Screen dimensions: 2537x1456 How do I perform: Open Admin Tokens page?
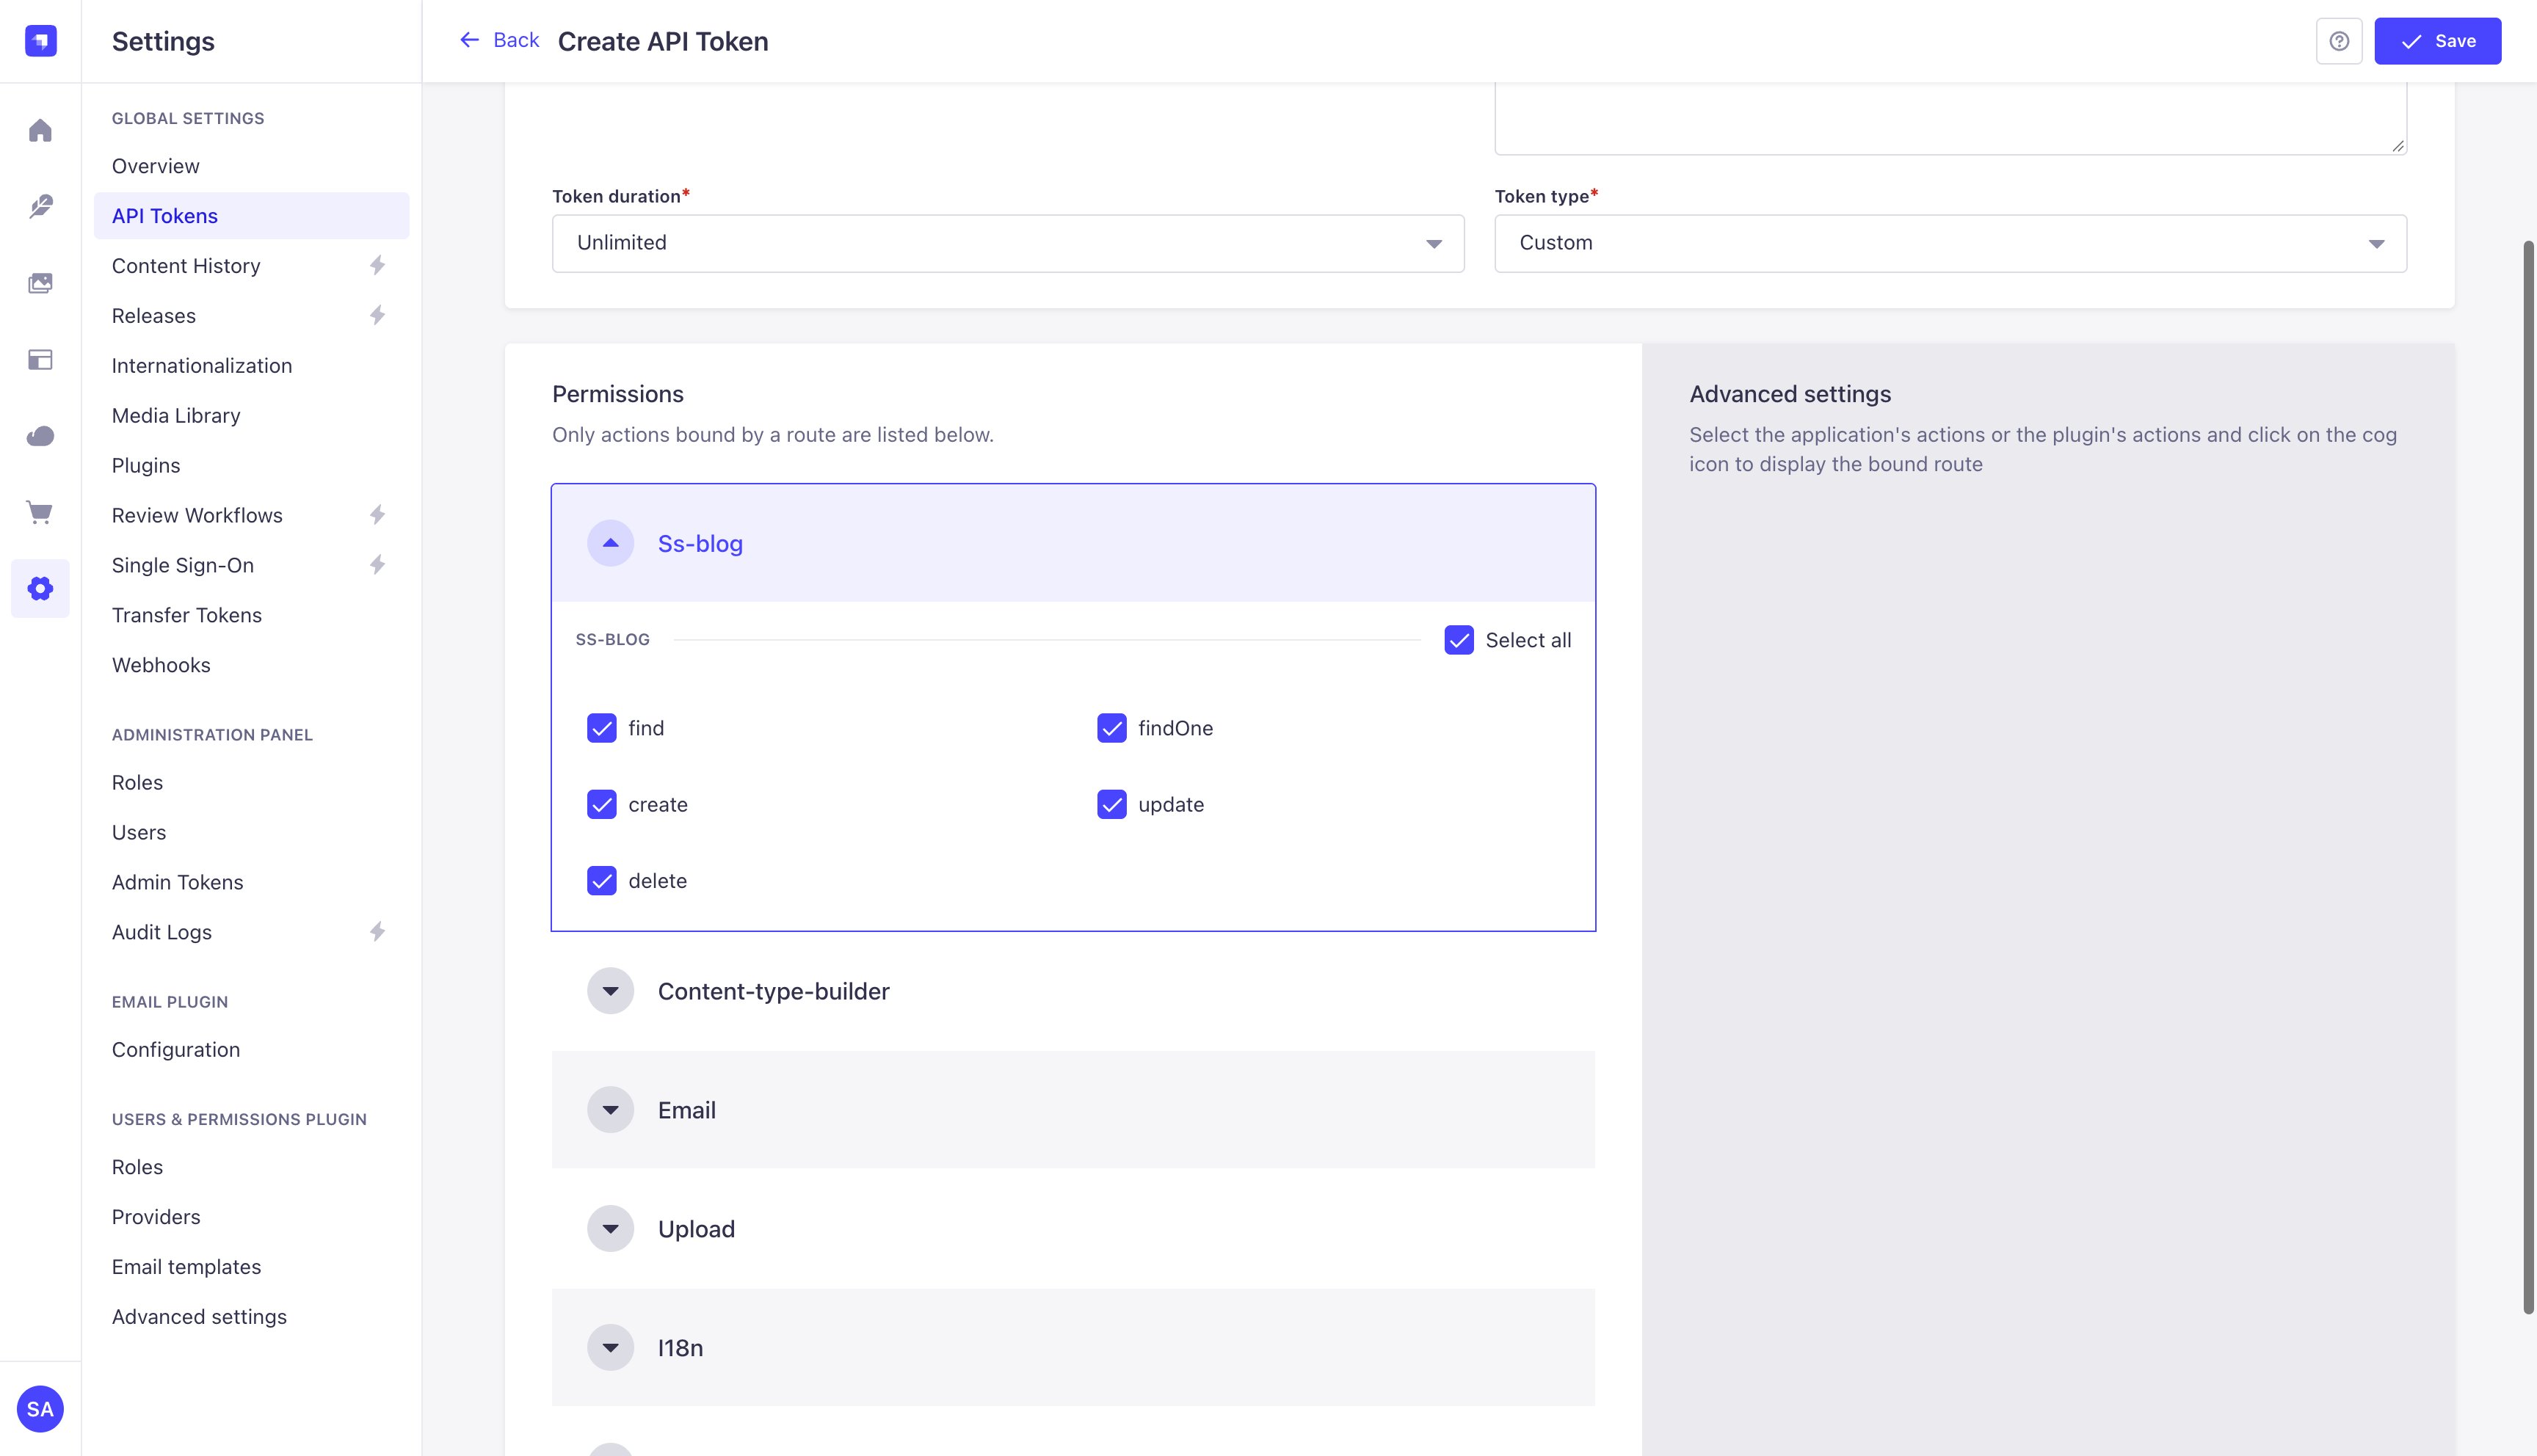[177, 882]
